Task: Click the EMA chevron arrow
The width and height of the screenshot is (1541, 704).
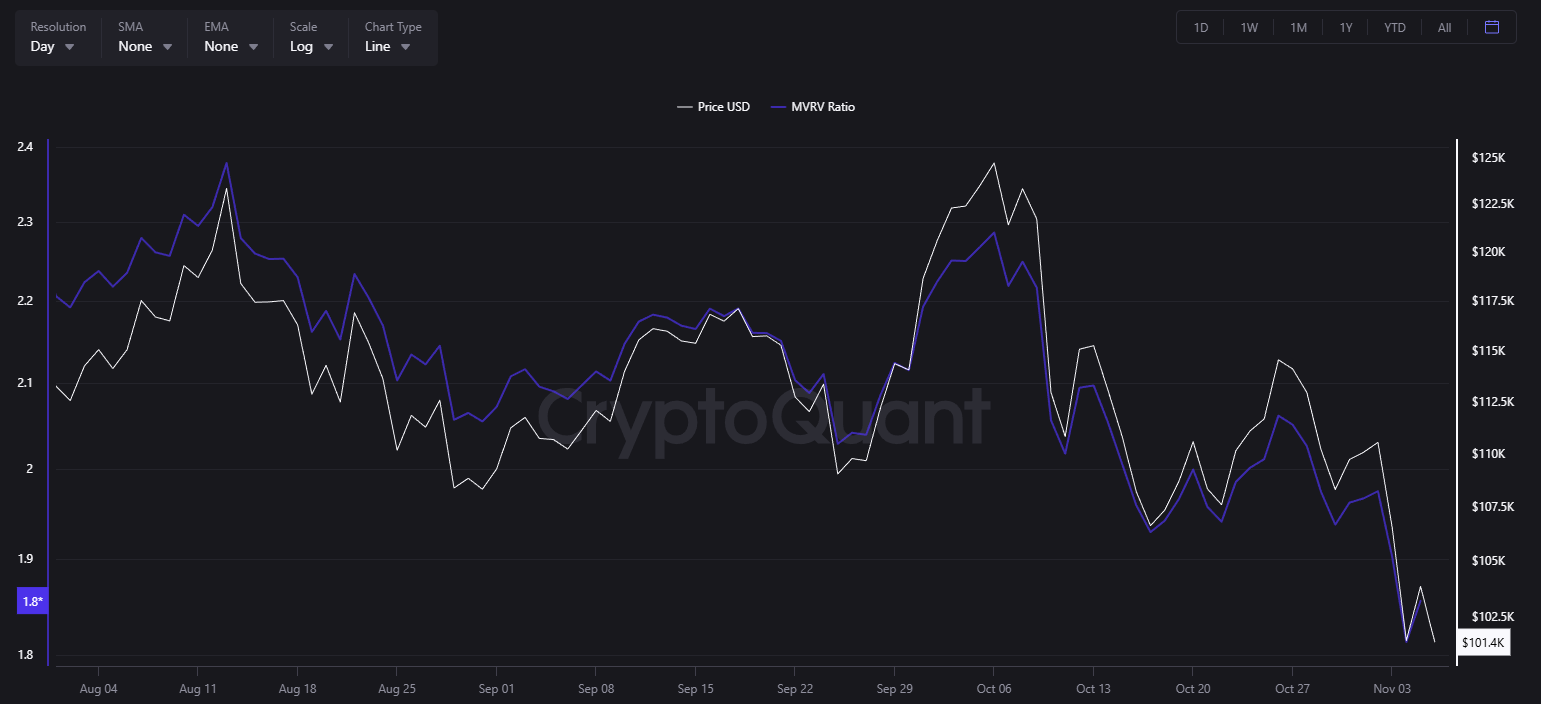Action: [x=253, y=46]
